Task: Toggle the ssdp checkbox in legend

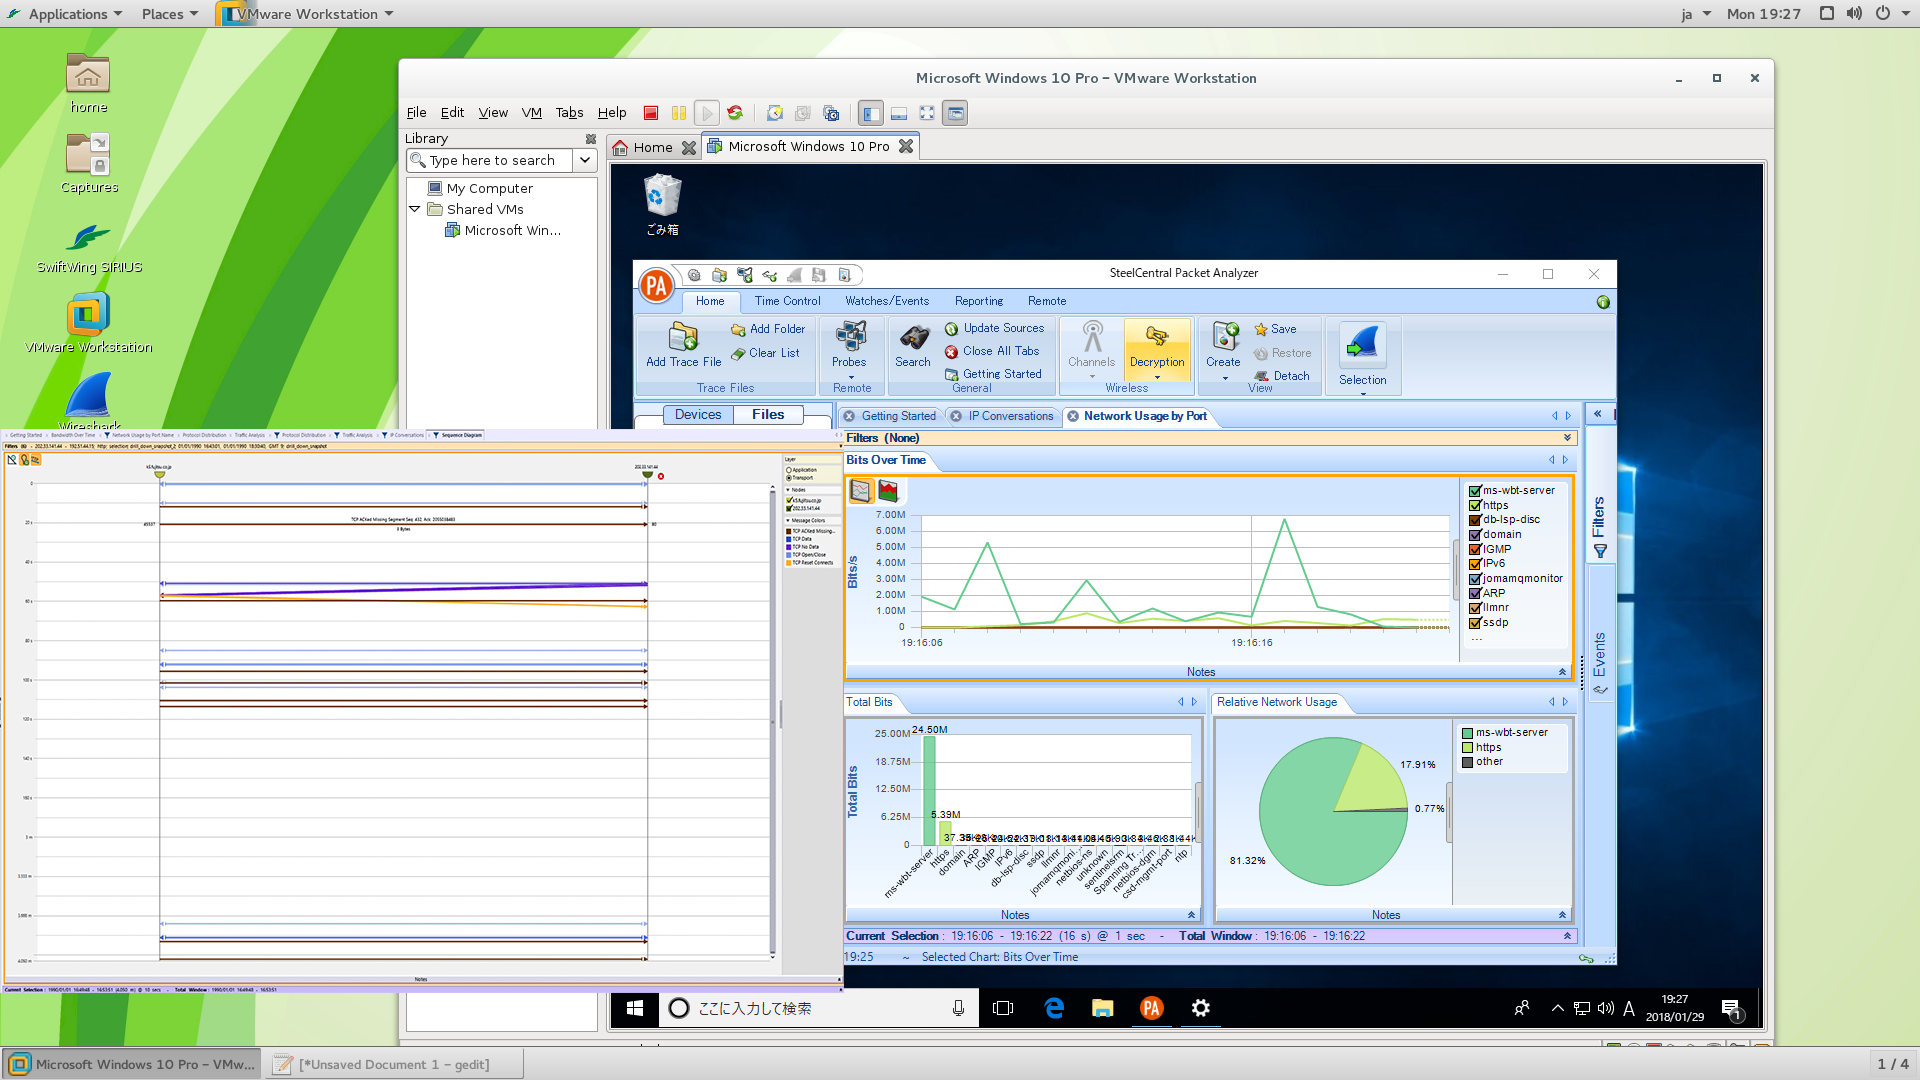Action: tap(1475, 623)
